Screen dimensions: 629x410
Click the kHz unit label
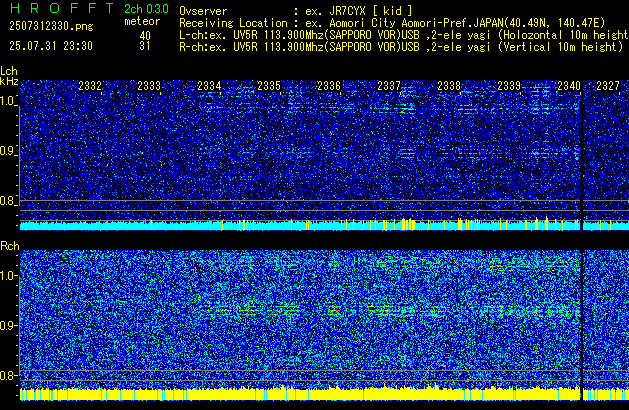9,81
